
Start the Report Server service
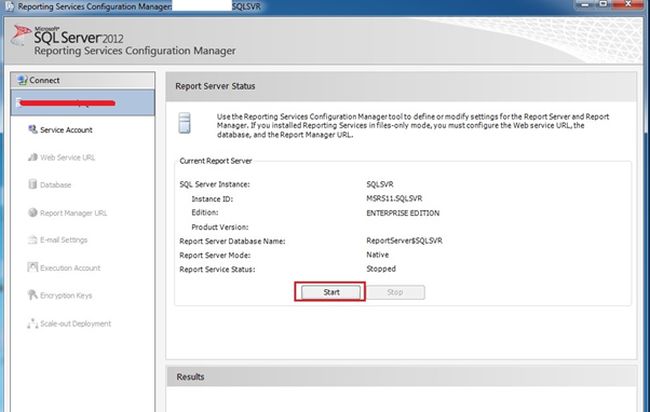click(329, 292)
